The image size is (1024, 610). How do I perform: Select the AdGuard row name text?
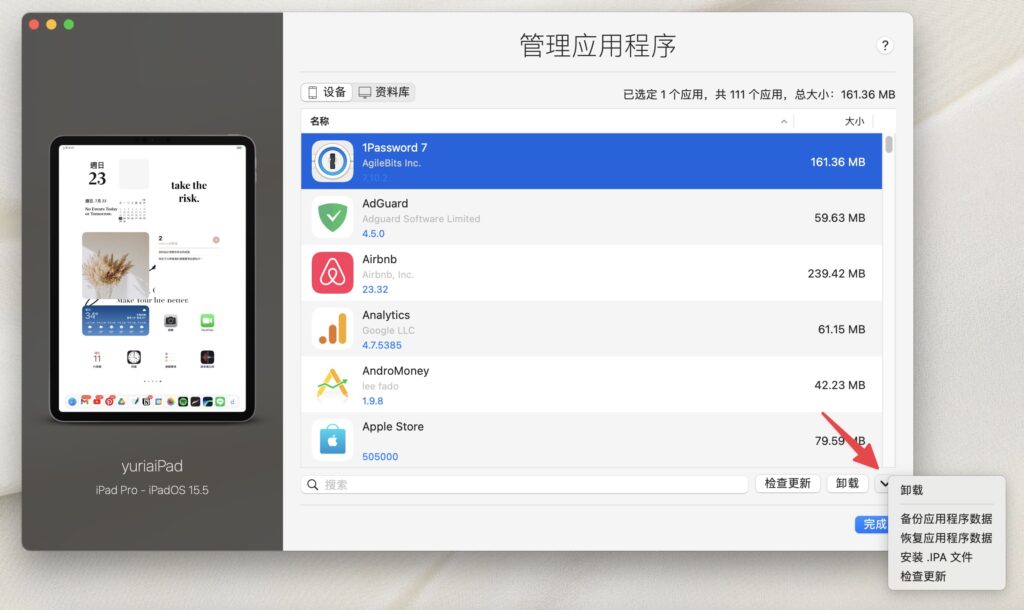(385, 203)
